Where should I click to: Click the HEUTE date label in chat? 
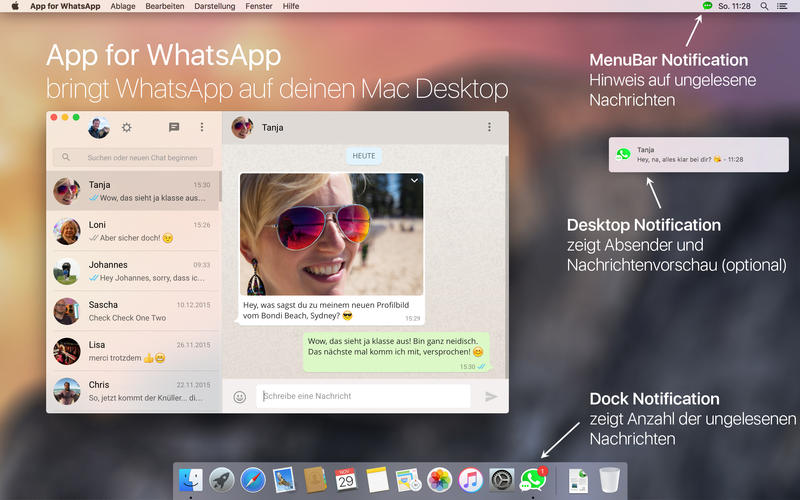(364, 156)
